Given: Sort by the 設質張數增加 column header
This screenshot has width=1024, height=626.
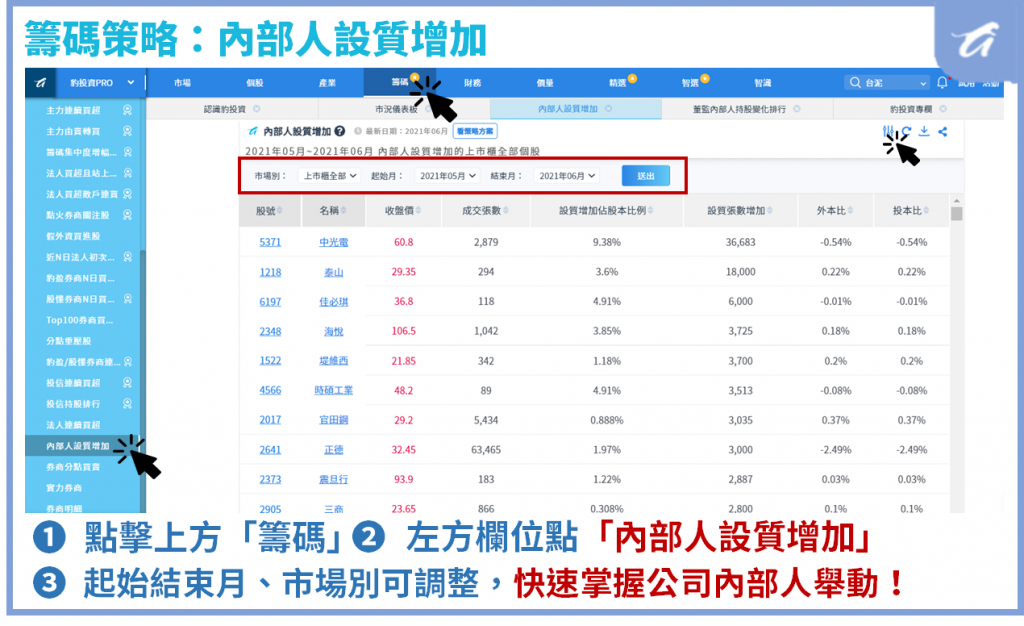Looking at the screenshot, I should 740,211.
